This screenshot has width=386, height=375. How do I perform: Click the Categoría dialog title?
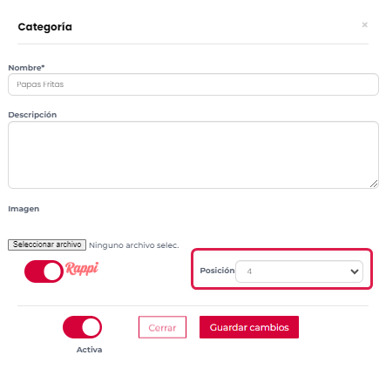pos(45,27)
